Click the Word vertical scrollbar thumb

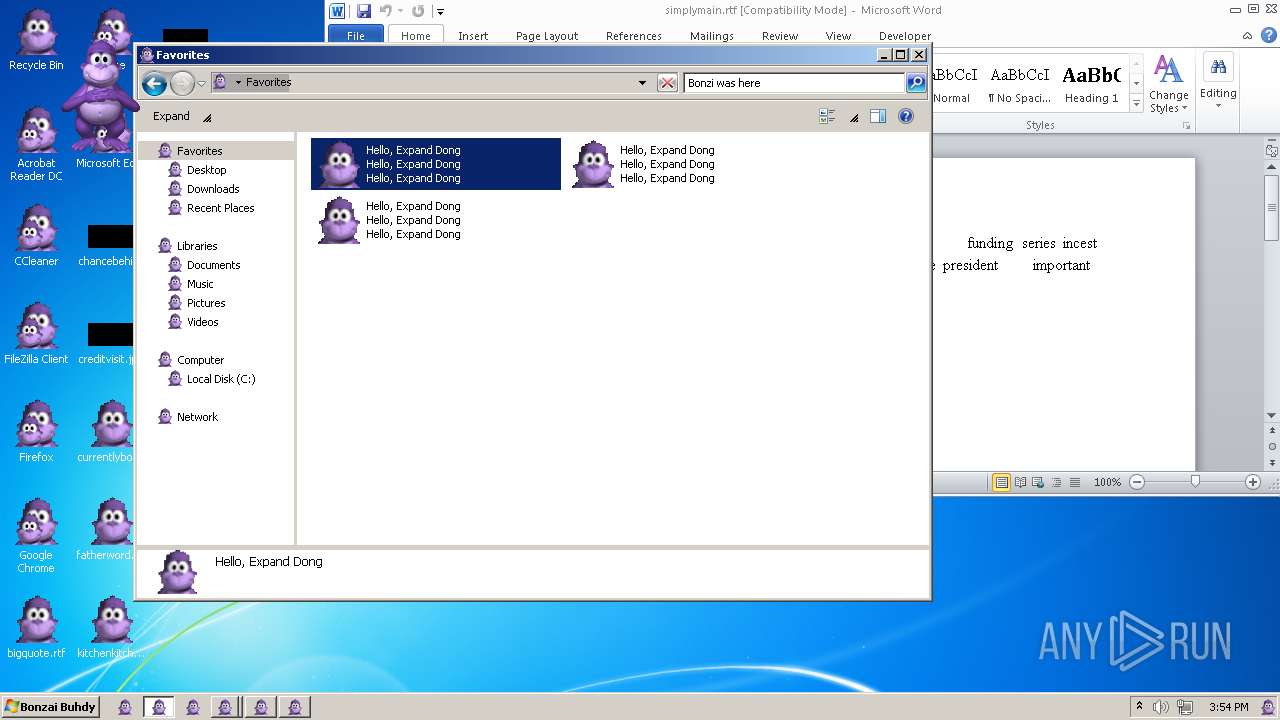[x=1272, y=207]
